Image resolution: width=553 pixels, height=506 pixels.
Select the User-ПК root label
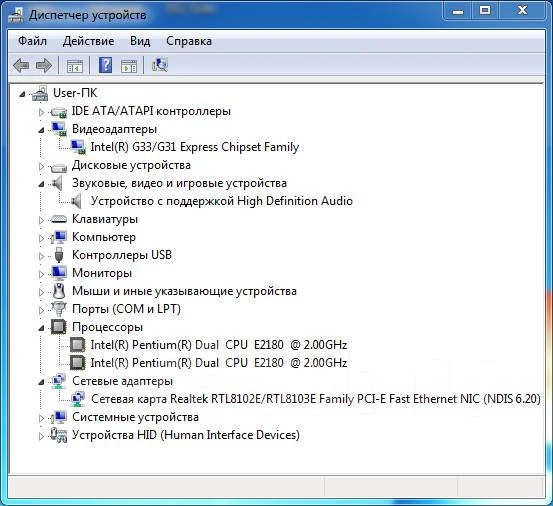75,93
